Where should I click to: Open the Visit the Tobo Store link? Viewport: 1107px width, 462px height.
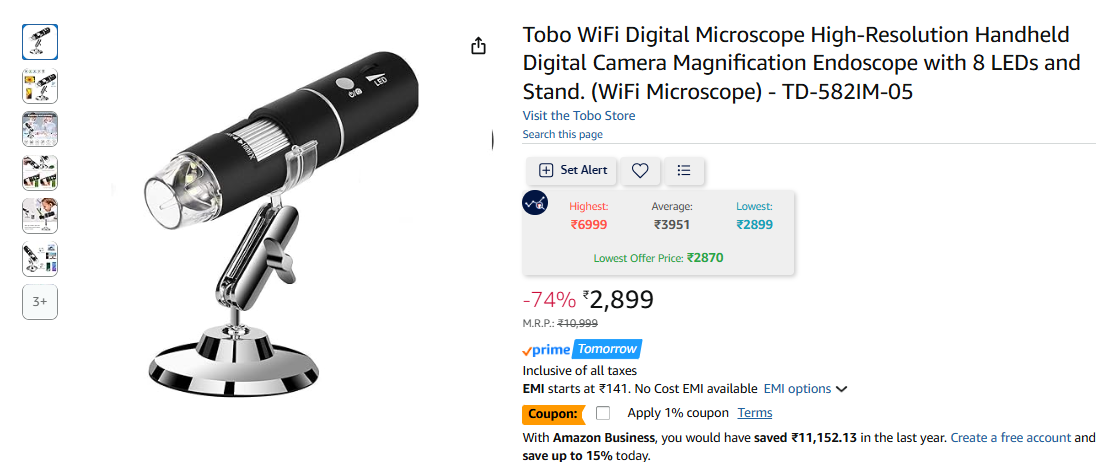pyautogui.click(x=579, y=116)
